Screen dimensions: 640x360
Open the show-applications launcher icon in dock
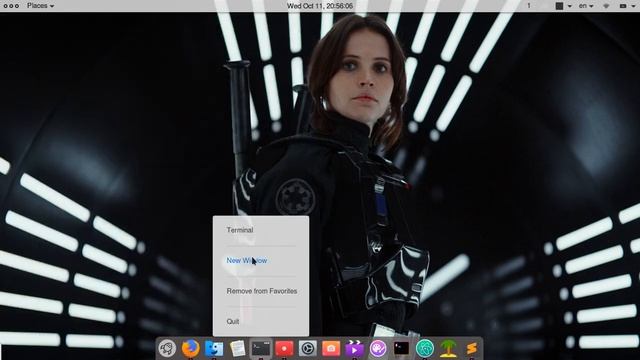167,348
